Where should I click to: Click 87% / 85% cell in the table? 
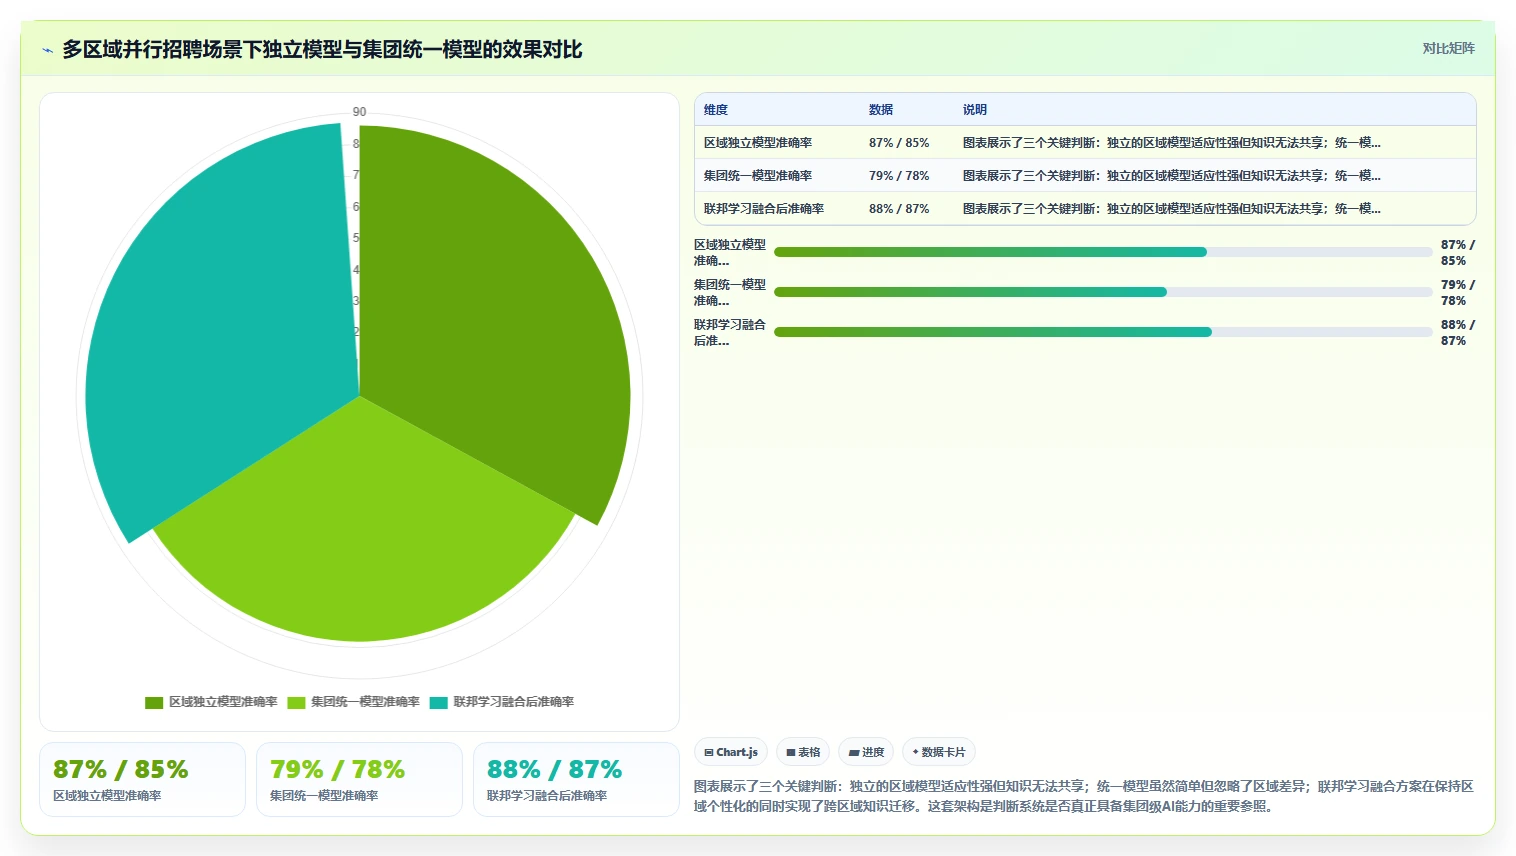[x=899, y=143]
